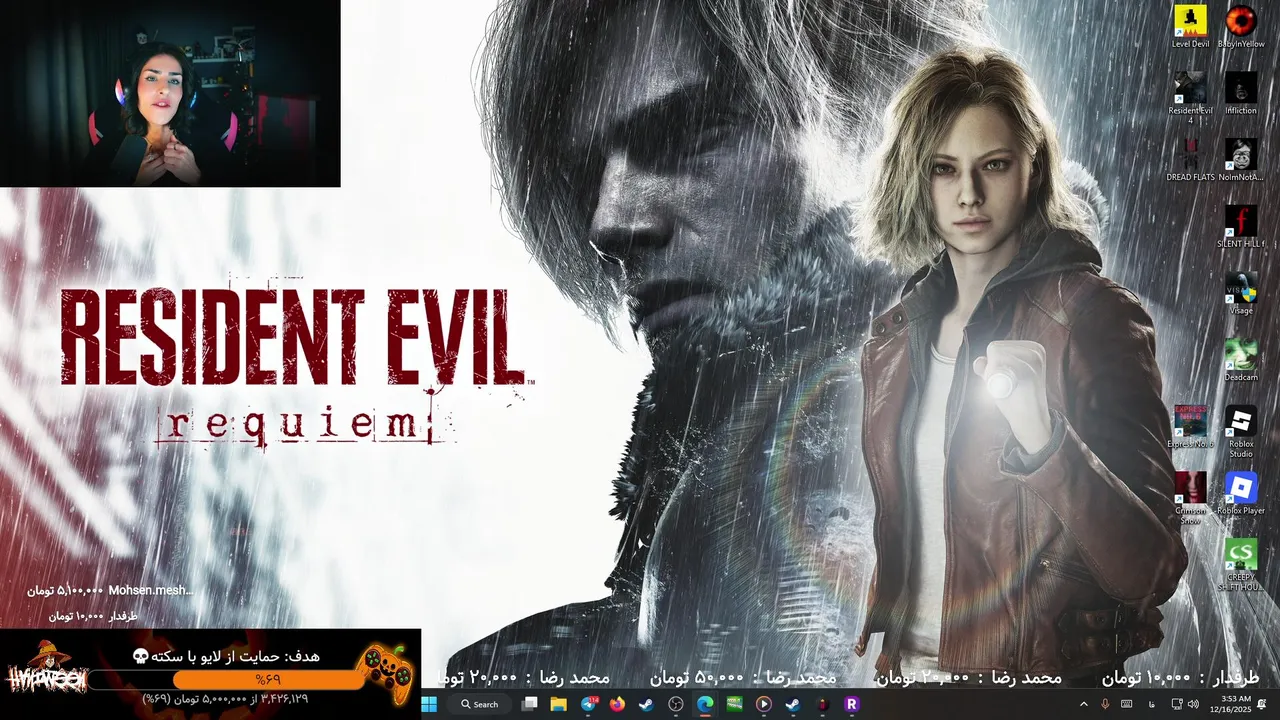Open network settings from the tray
Screen dimensions: 1280x720
click(x=1177, y=704)
